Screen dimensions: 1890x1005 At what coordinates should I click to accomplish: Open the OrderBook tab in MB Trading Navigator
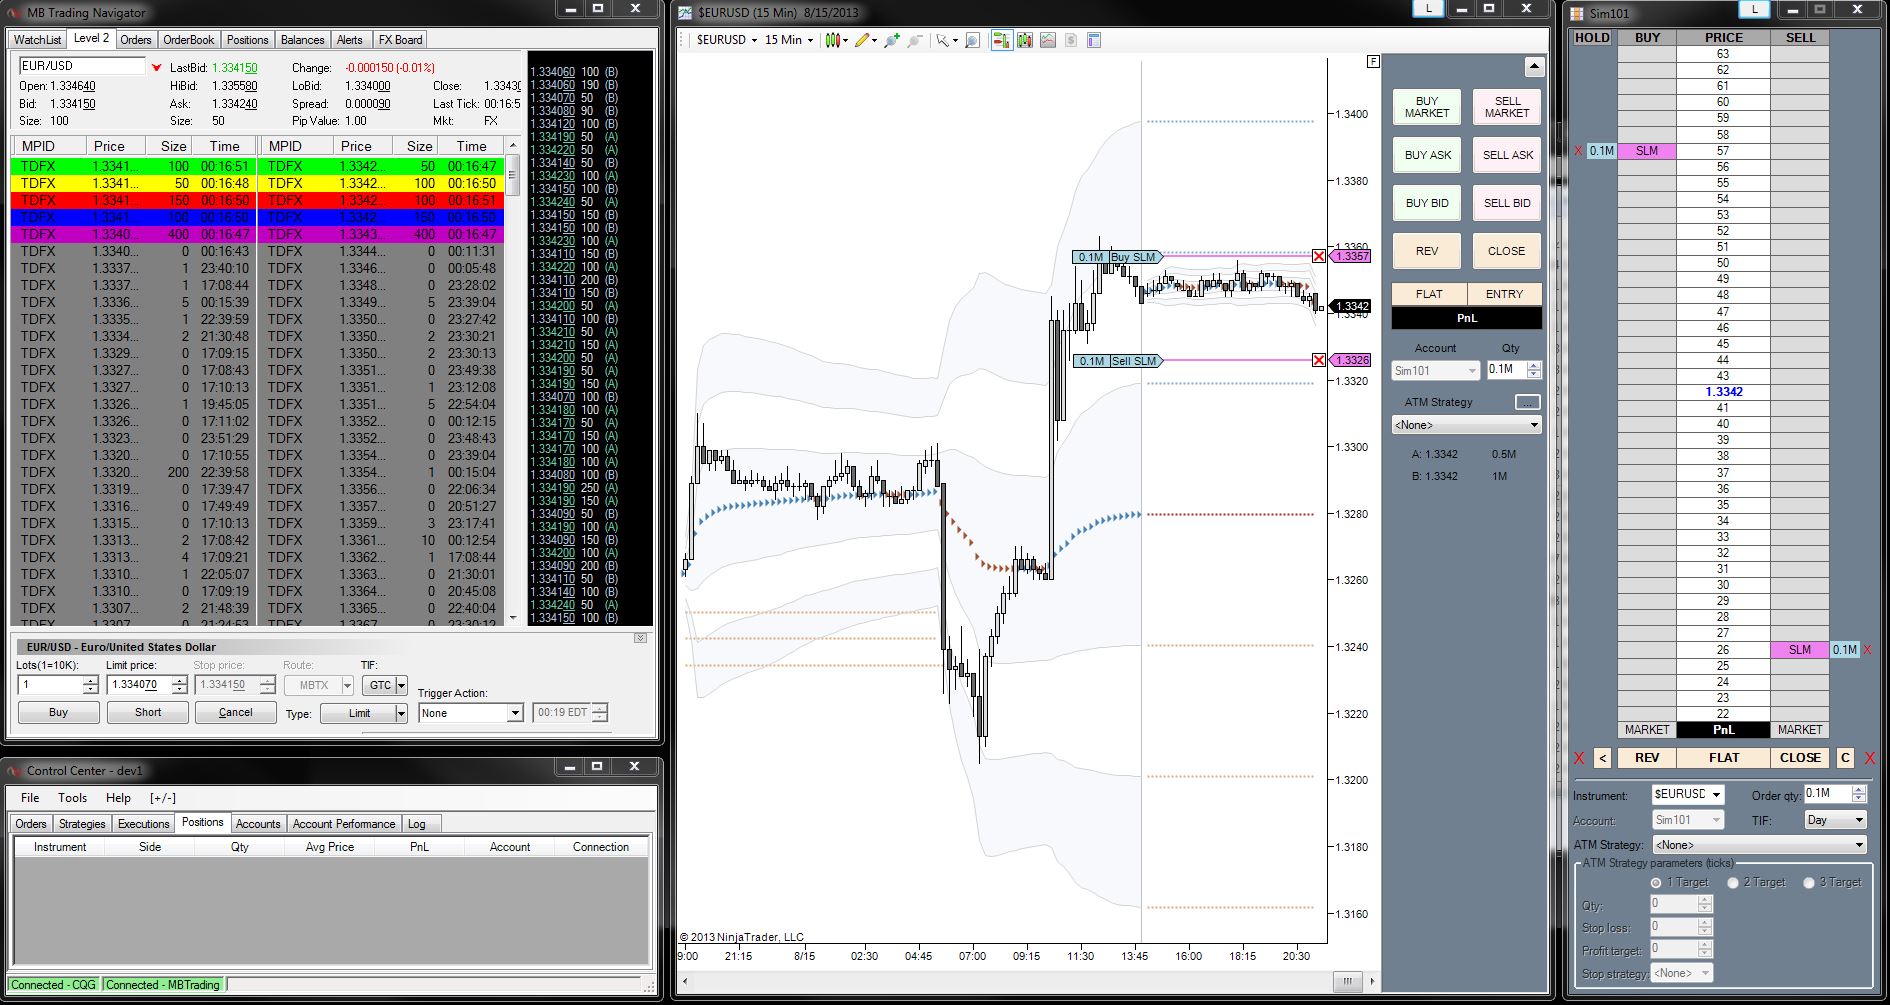click(x=188, y=40)
